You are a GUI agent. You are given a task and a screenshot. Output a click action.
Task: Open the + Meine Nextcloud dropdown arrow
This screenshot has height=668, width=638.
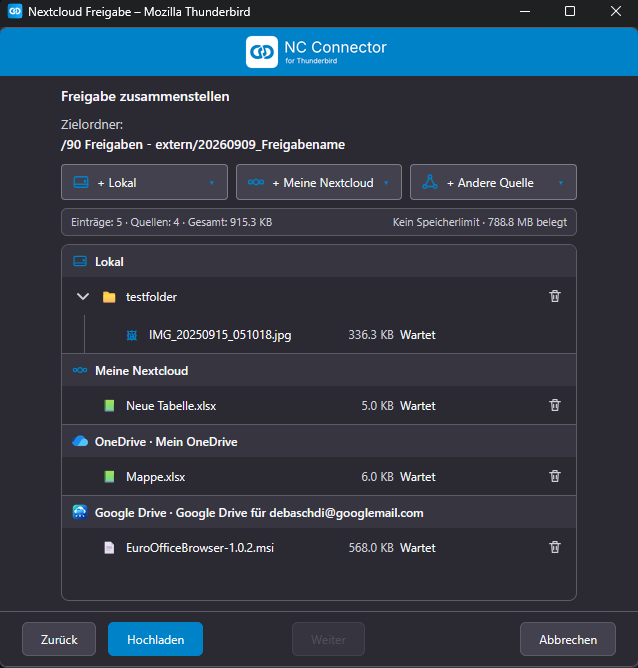tap(386, 183)
